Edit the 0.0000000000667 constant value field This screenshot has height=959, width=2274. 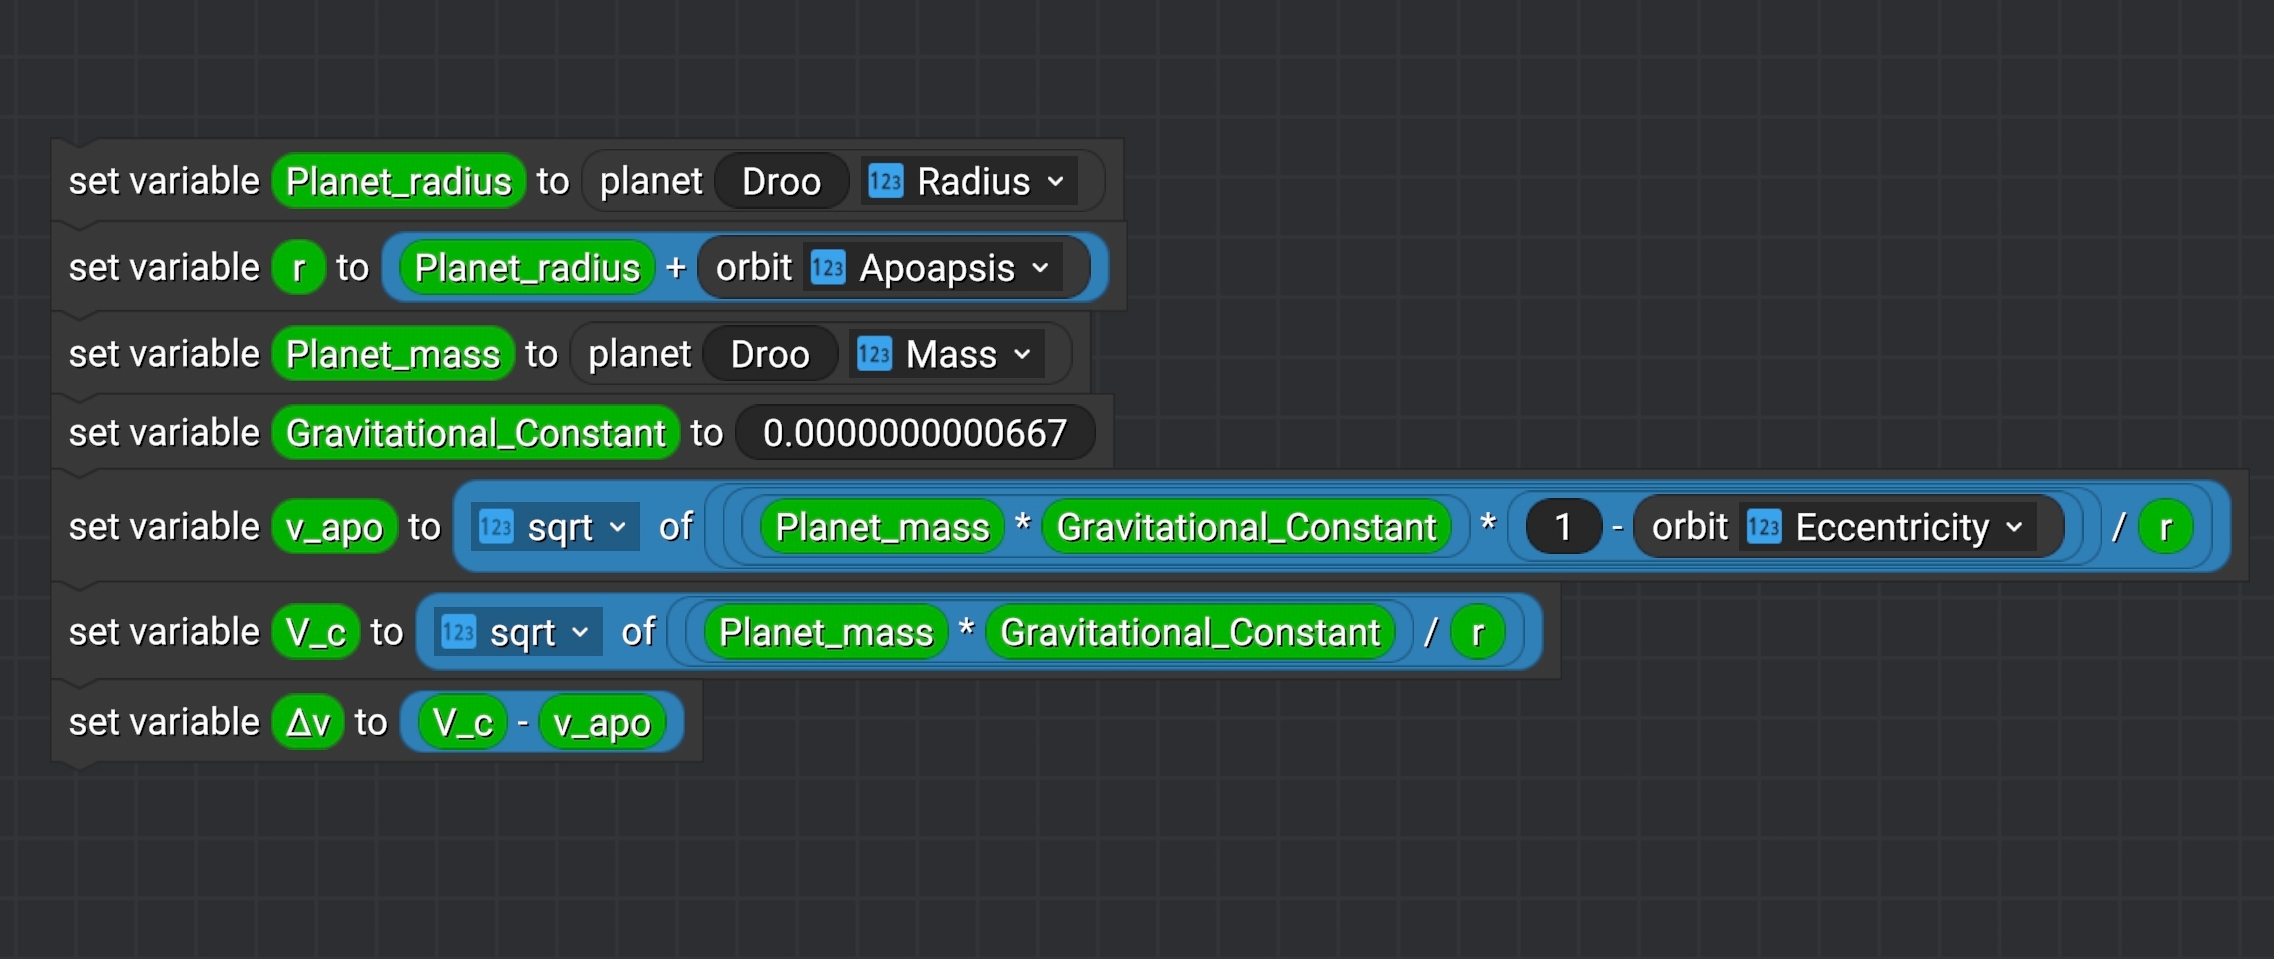coord(915,434)
